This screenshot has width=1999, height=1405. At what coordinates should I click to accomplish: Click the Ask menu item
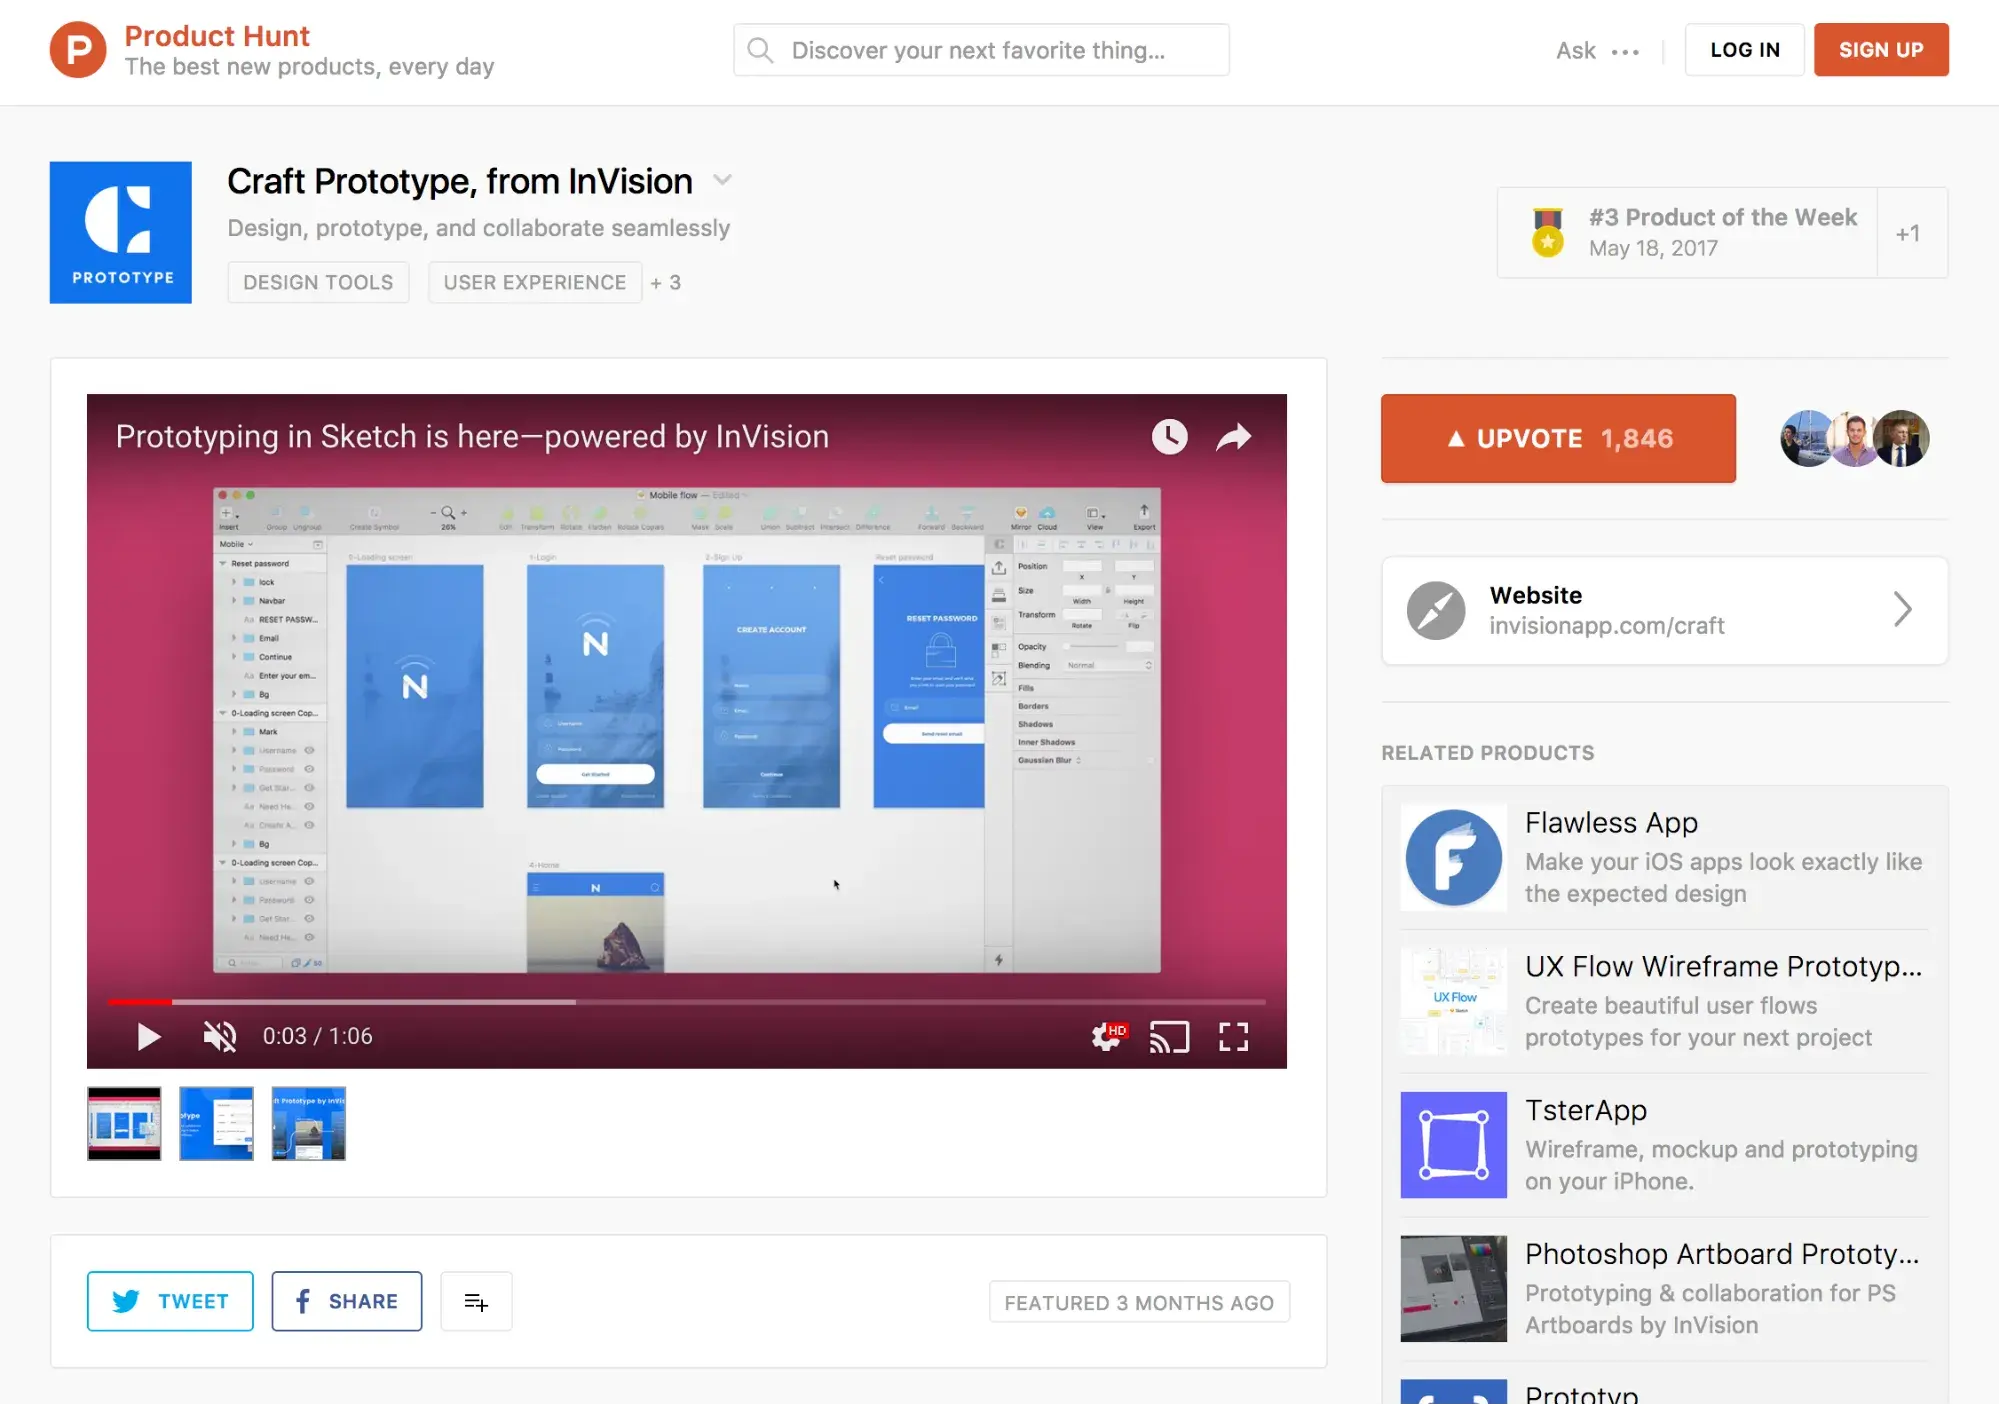tap(1576, 51)
